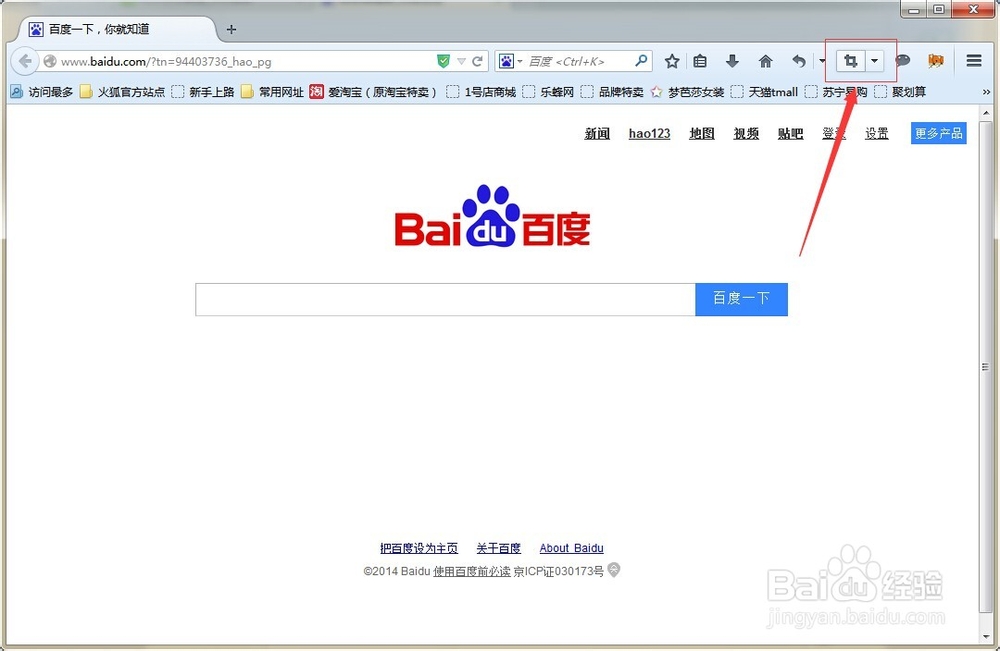Click 关于百度 link
The image size is (1000, 651).
click(498, 548)
